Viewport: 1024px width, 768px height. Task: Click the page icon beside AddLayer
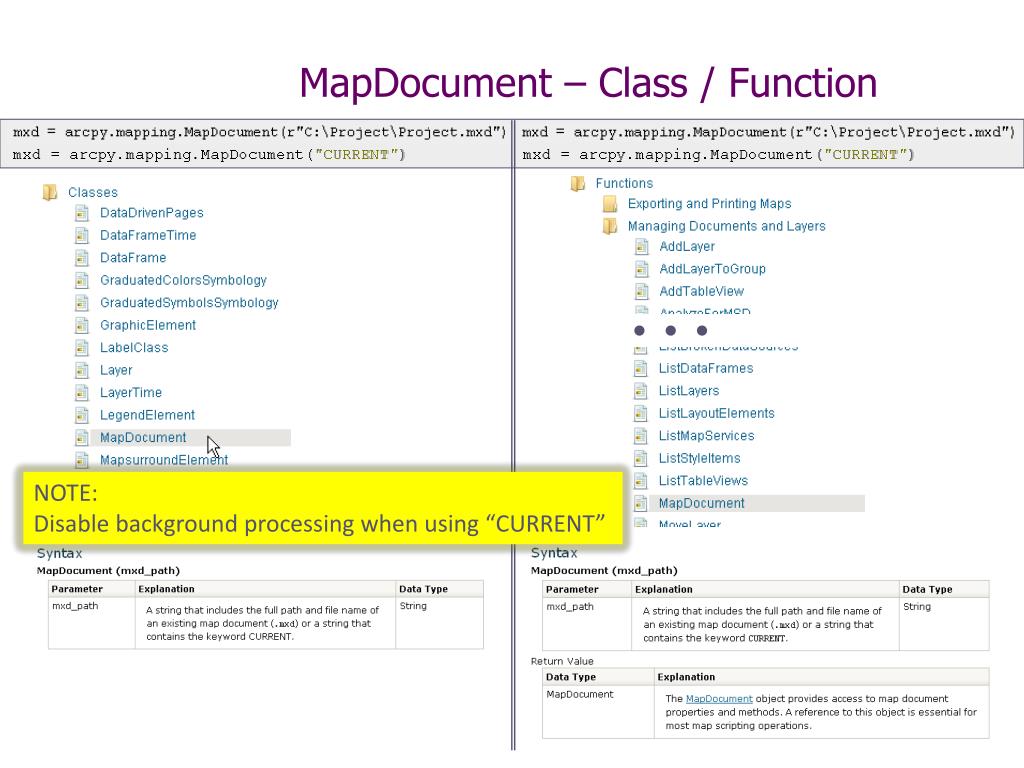(x=642, y=247)
